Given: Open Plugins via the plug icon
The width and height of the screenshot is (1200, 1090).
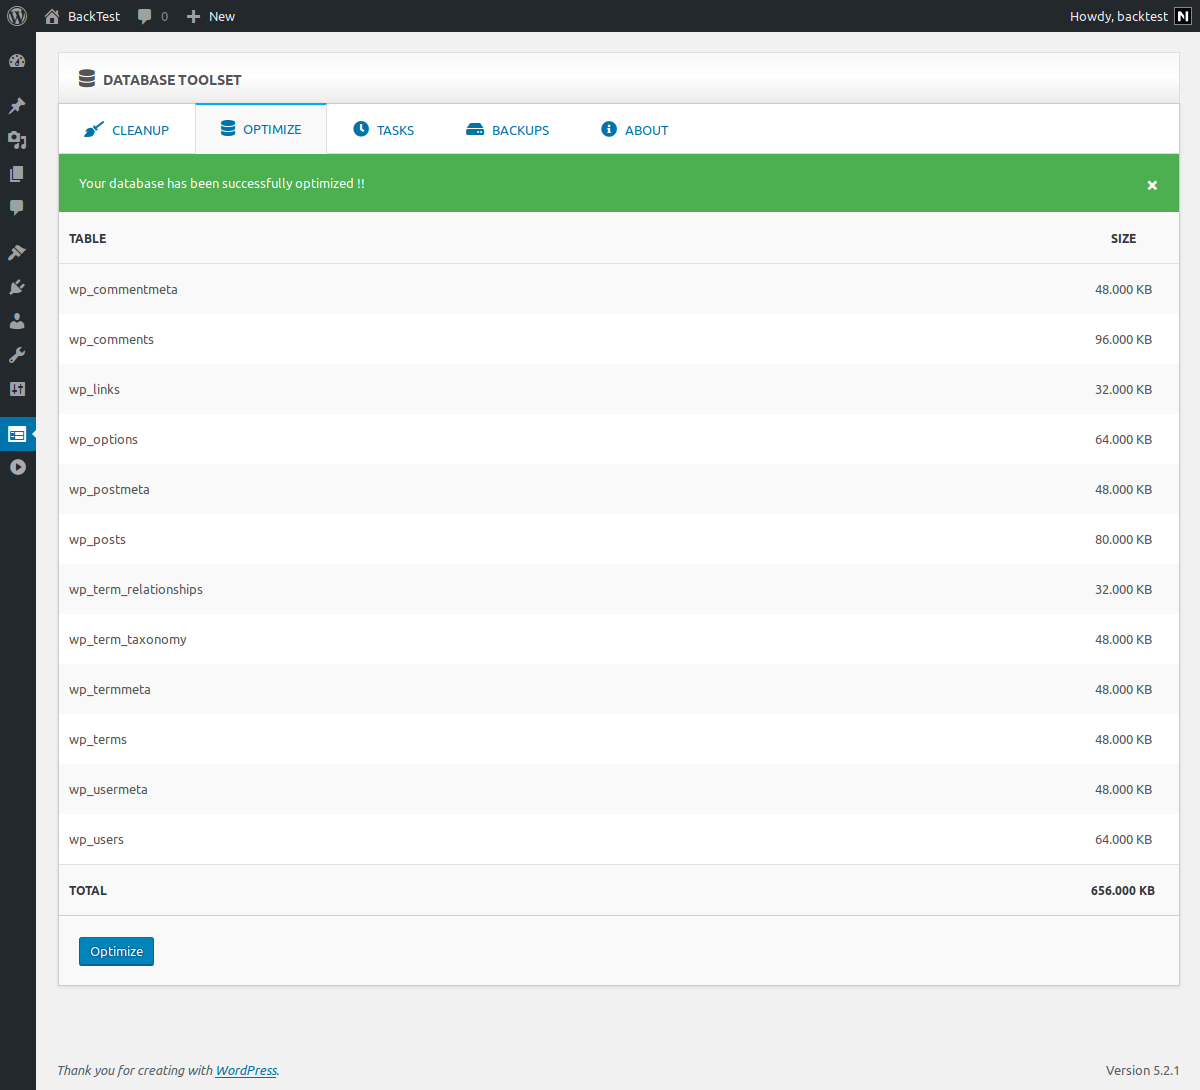Looking at the screenshot, I should pos(17,287).
